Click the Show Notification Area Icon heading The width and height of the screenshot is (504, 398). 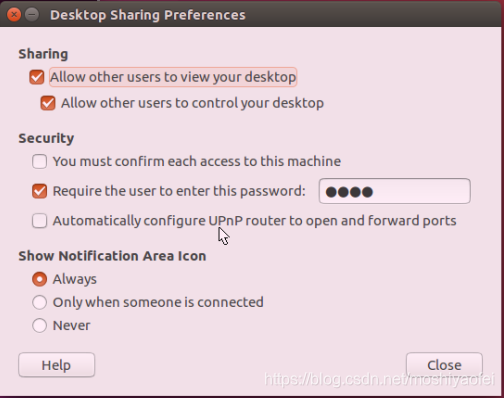coord(112,256)
